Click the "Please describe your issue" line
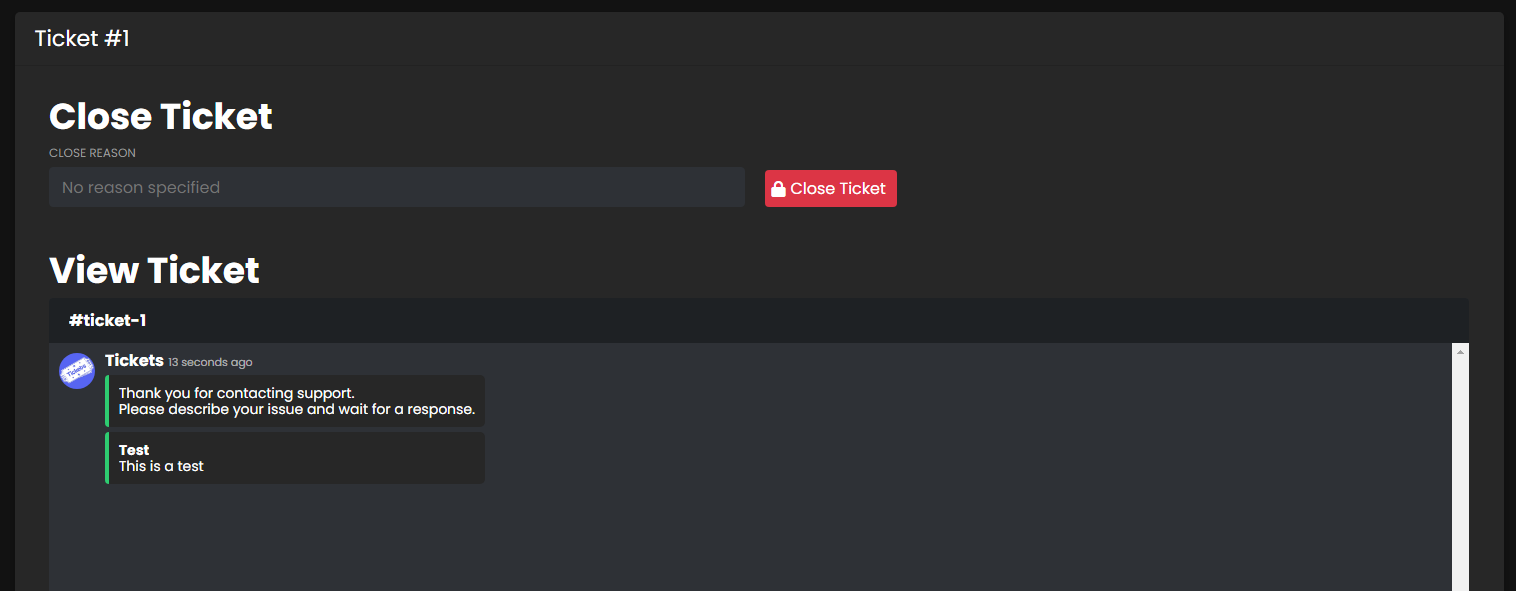The width and height of the screenshot is (1516, 591). [x=297, y=409]
